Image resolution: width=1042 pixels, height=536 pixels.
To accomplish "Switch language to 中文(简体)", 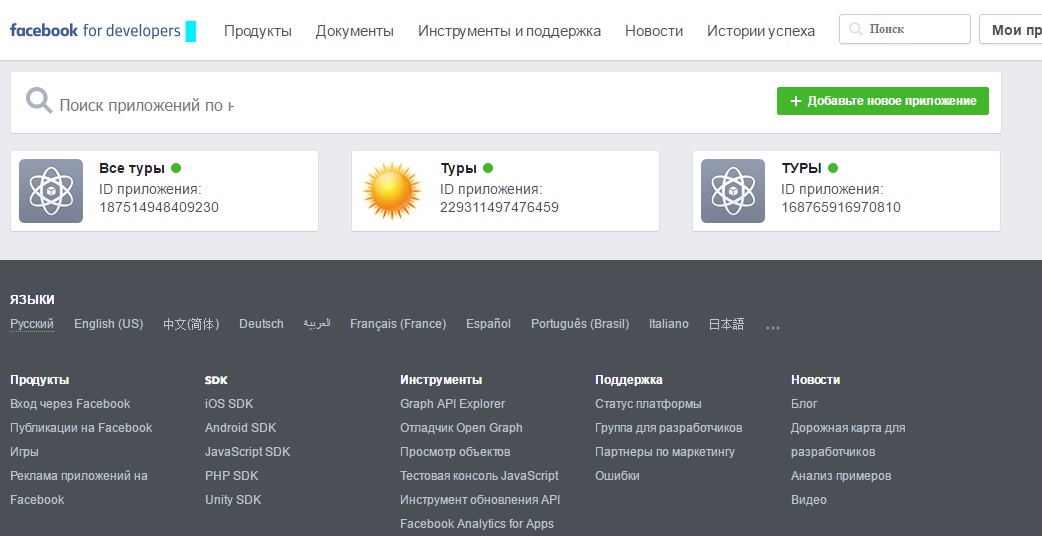I will point(191,324).
